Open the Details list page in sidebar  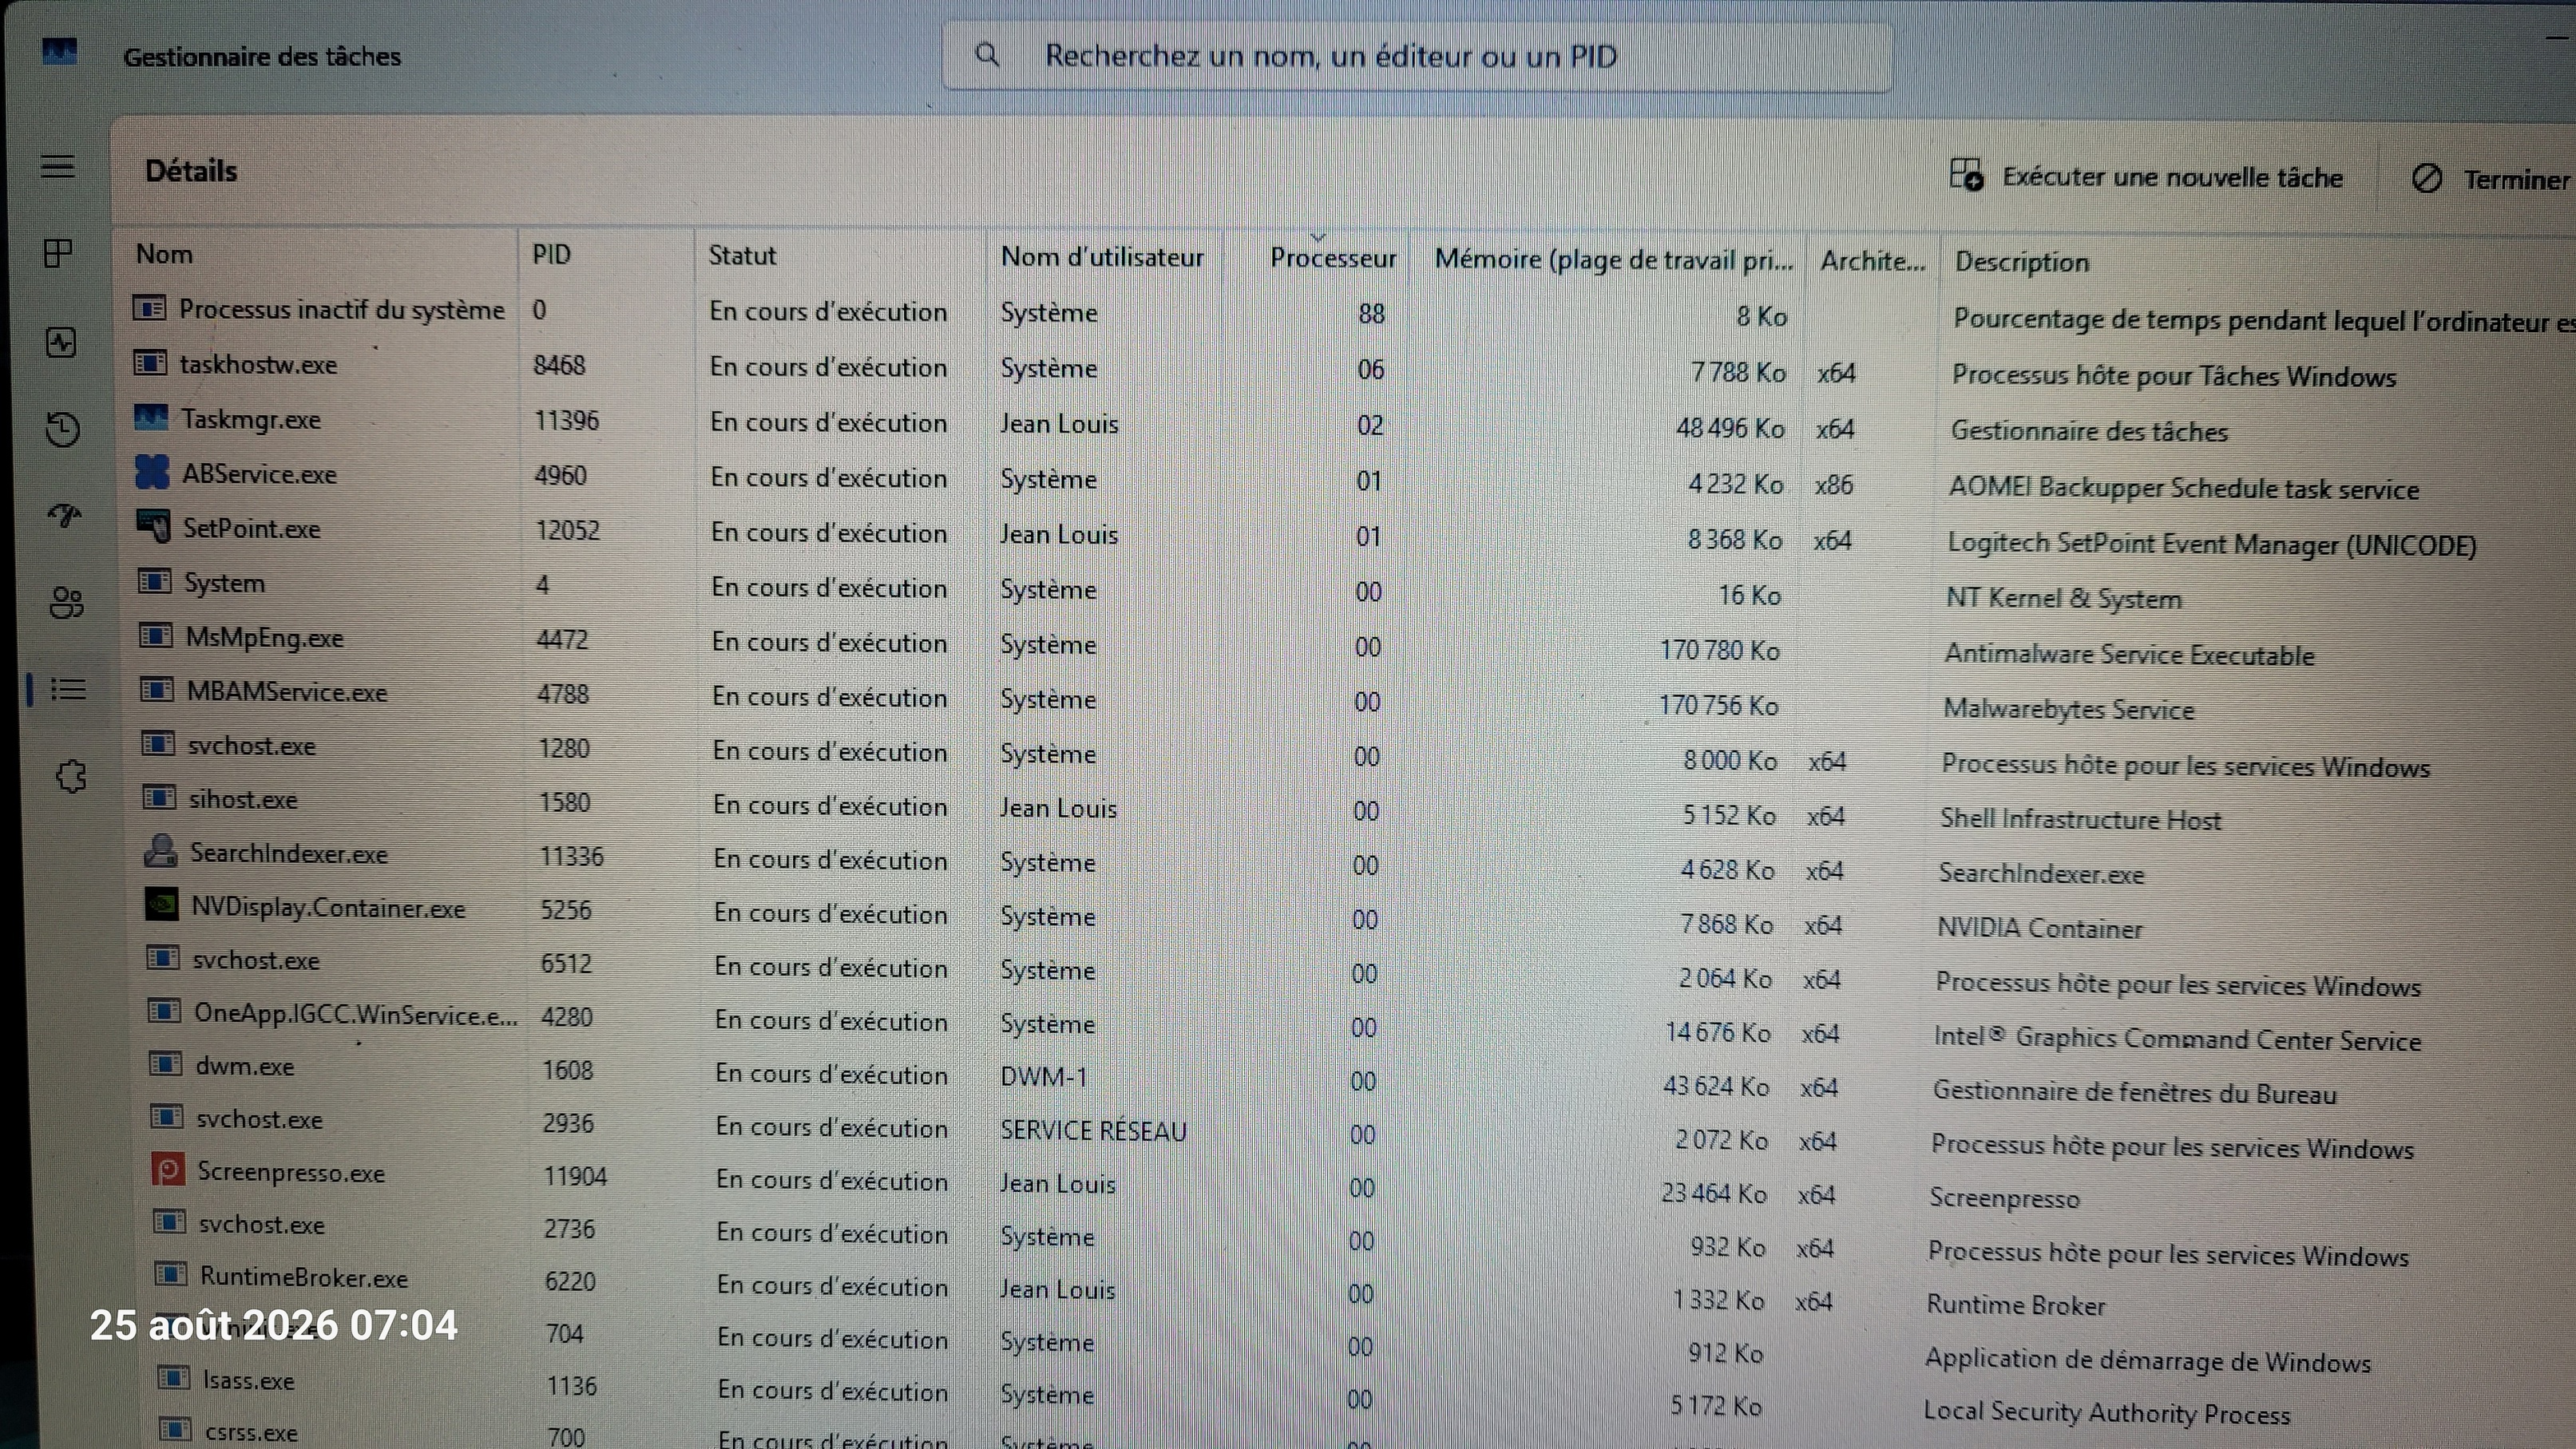click(x=69, y=689)
